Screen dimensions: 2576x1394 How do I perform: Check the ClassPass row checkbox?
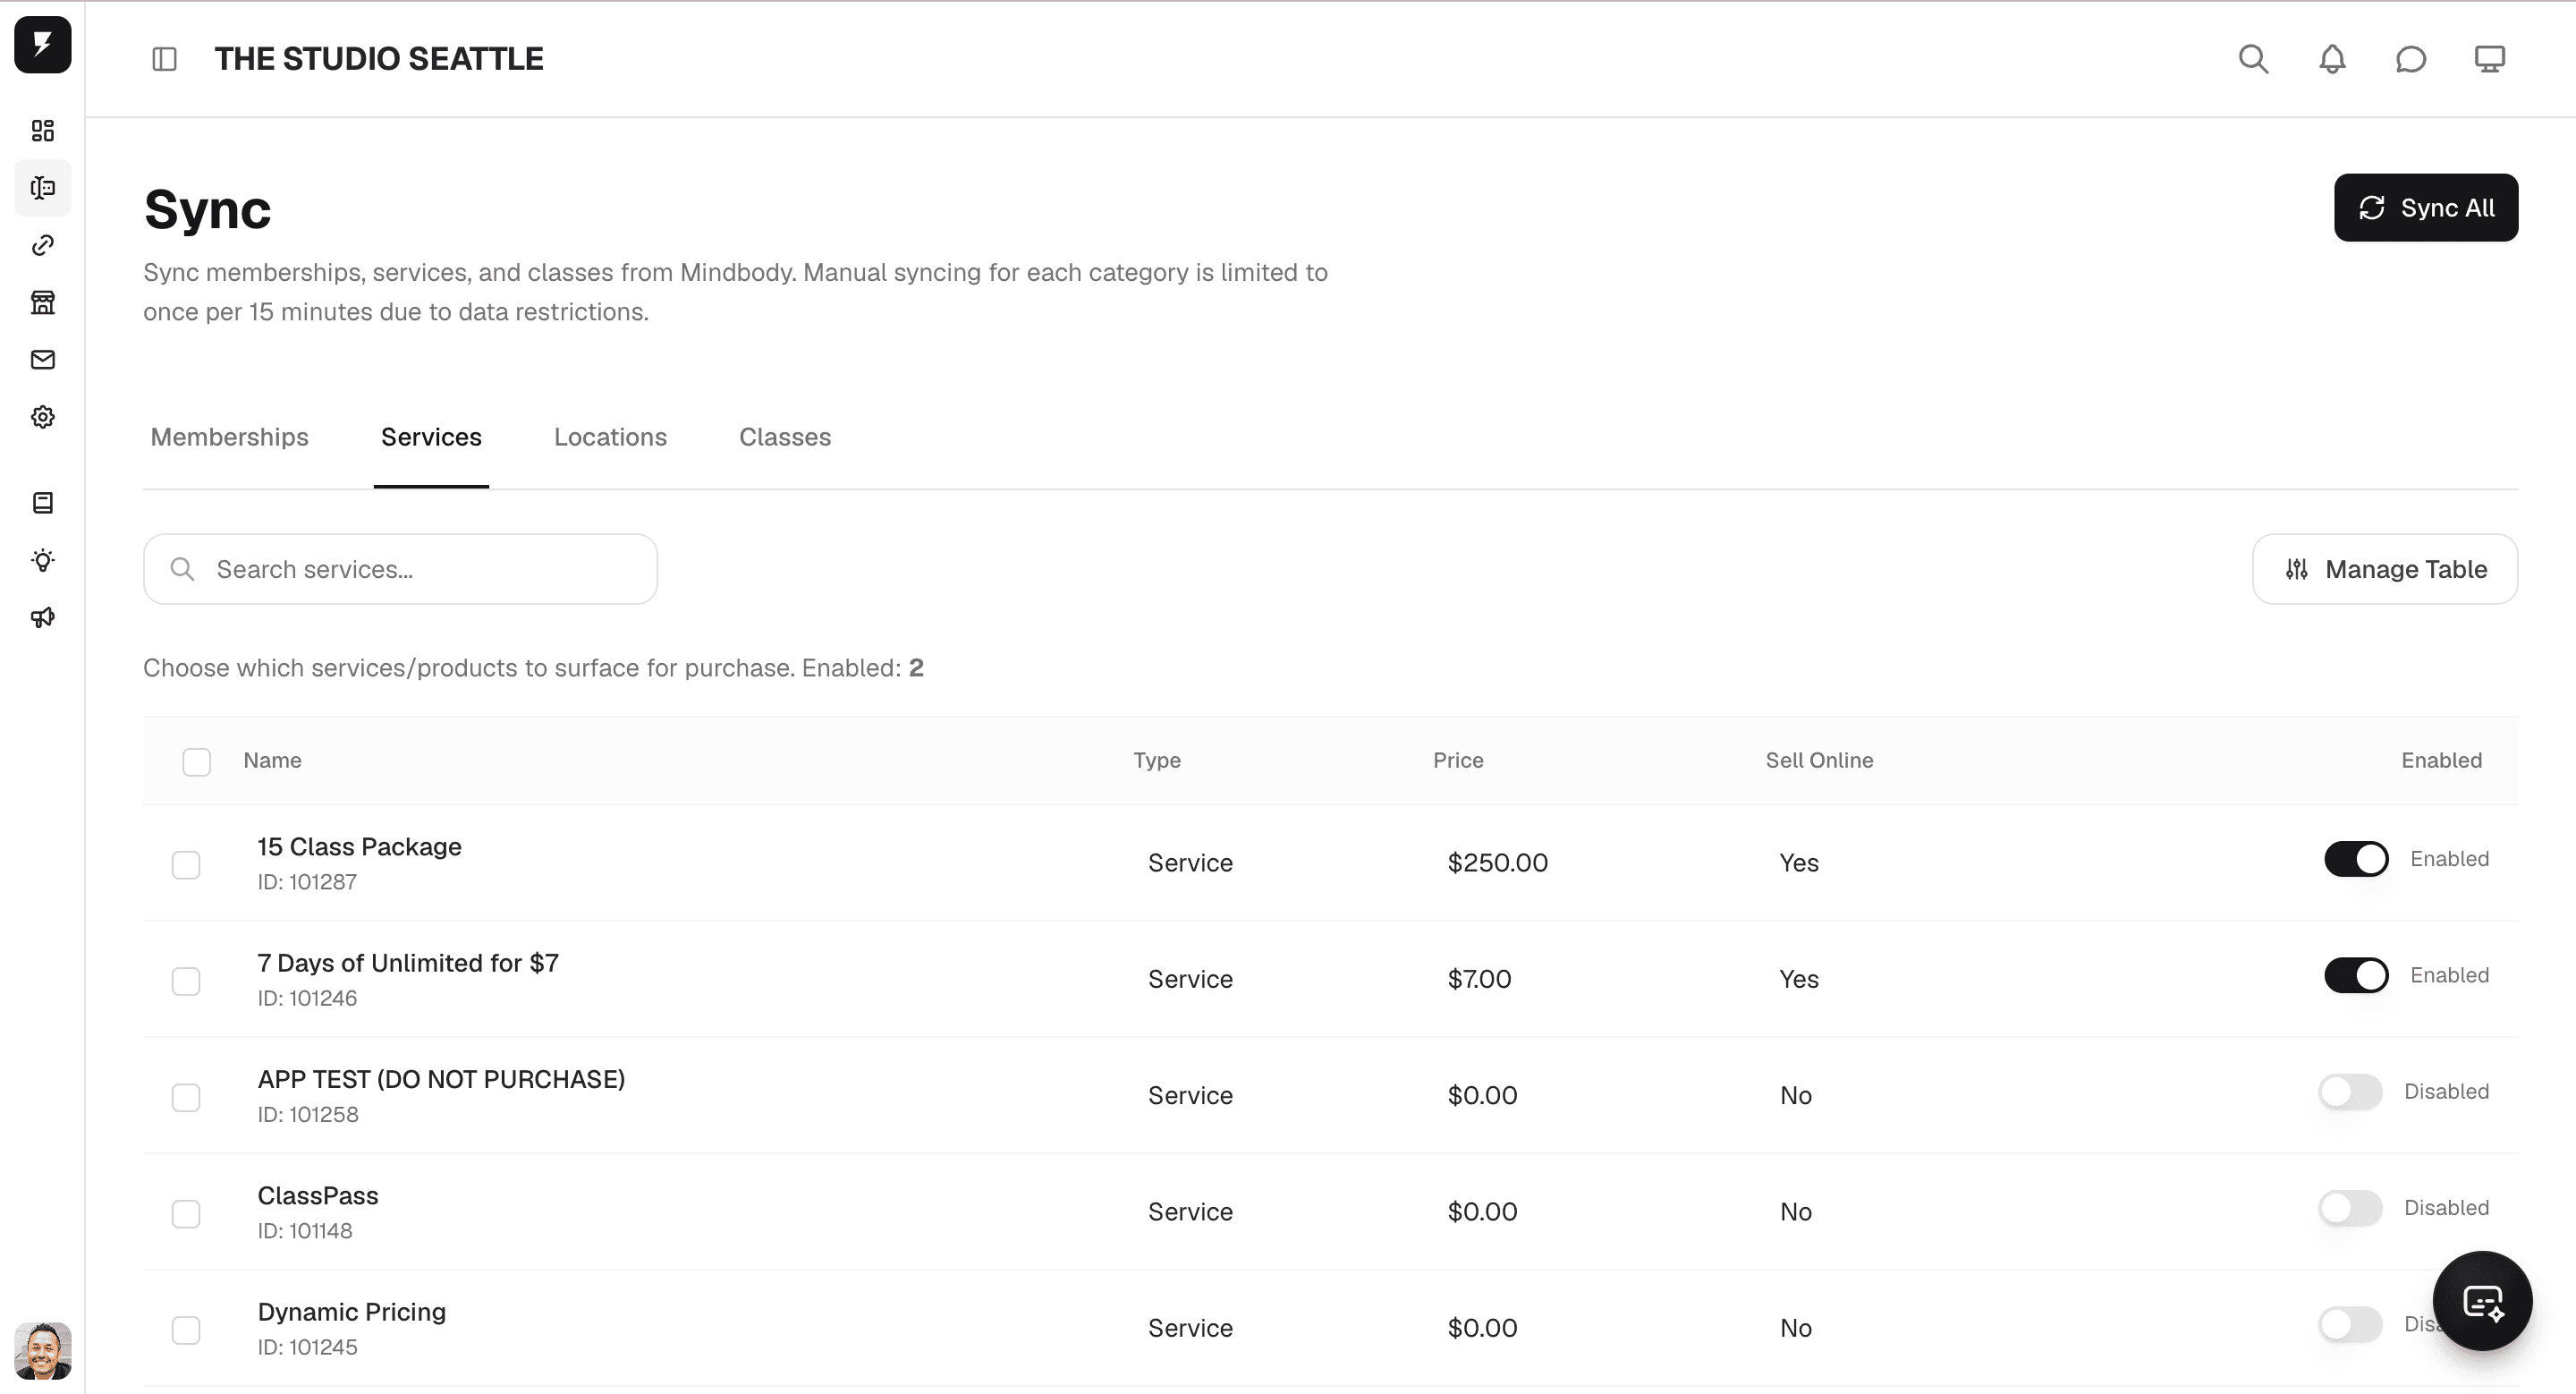(186, 1214)
